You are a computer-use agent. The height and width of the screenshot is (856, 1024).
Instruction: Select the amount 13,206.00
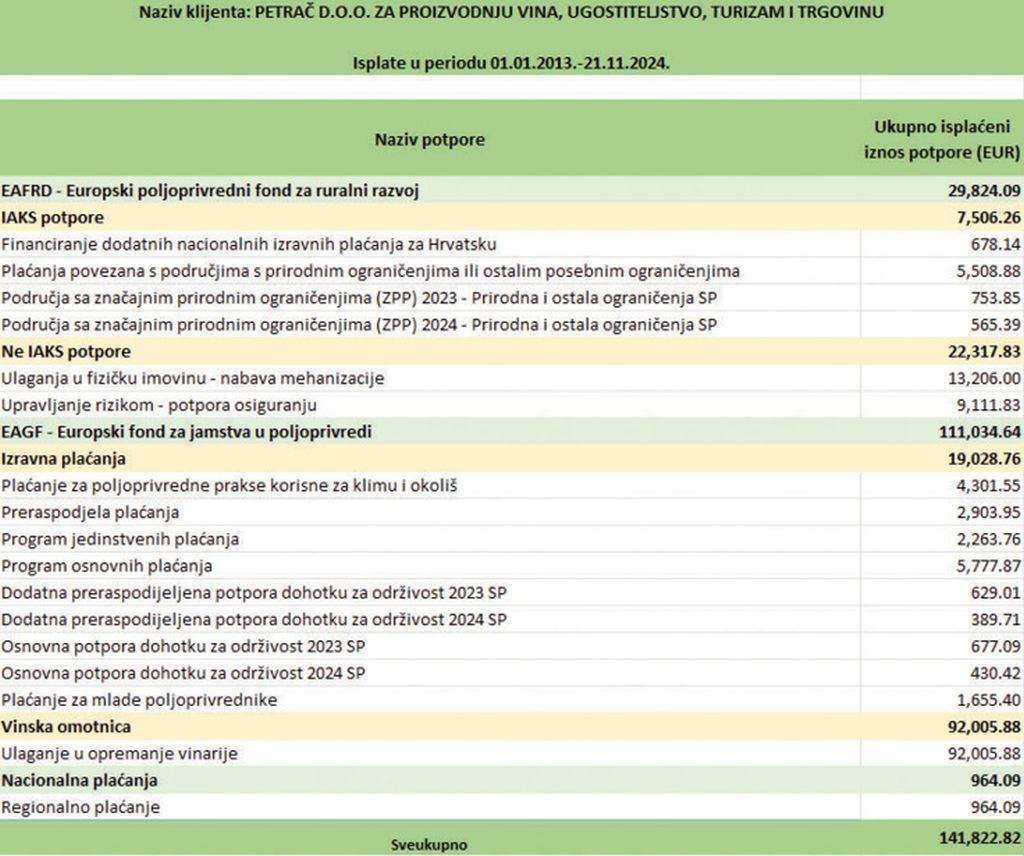pyautogui.click(x=984, y=378)
